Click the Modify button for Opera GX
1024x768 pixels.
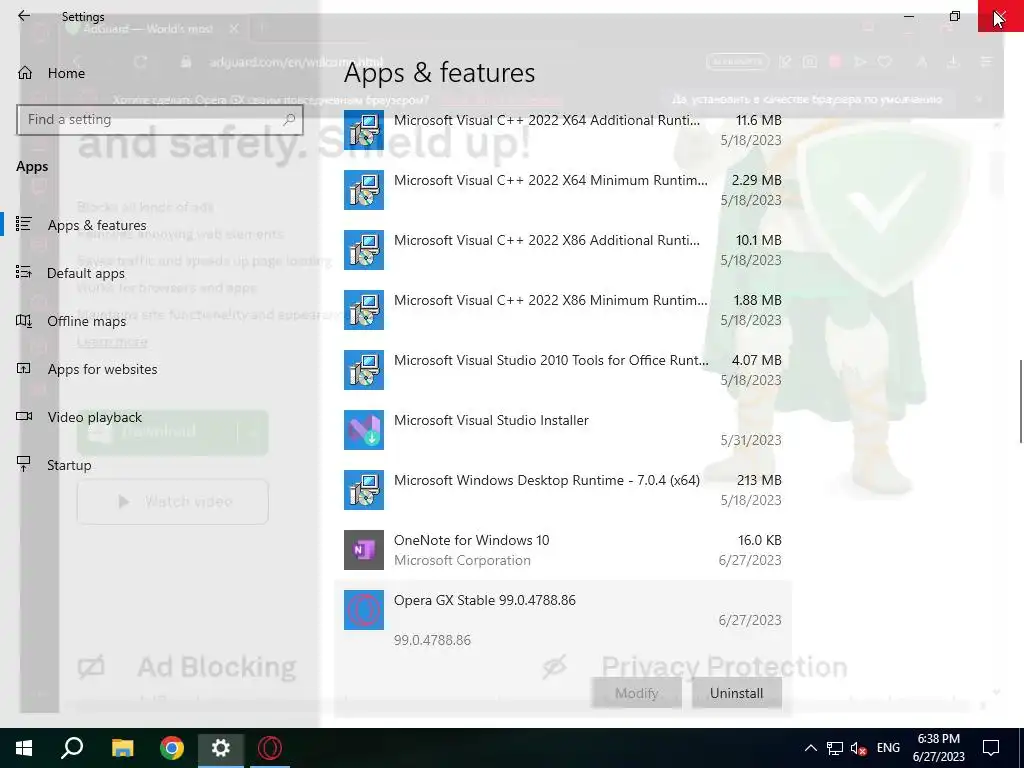637,693
